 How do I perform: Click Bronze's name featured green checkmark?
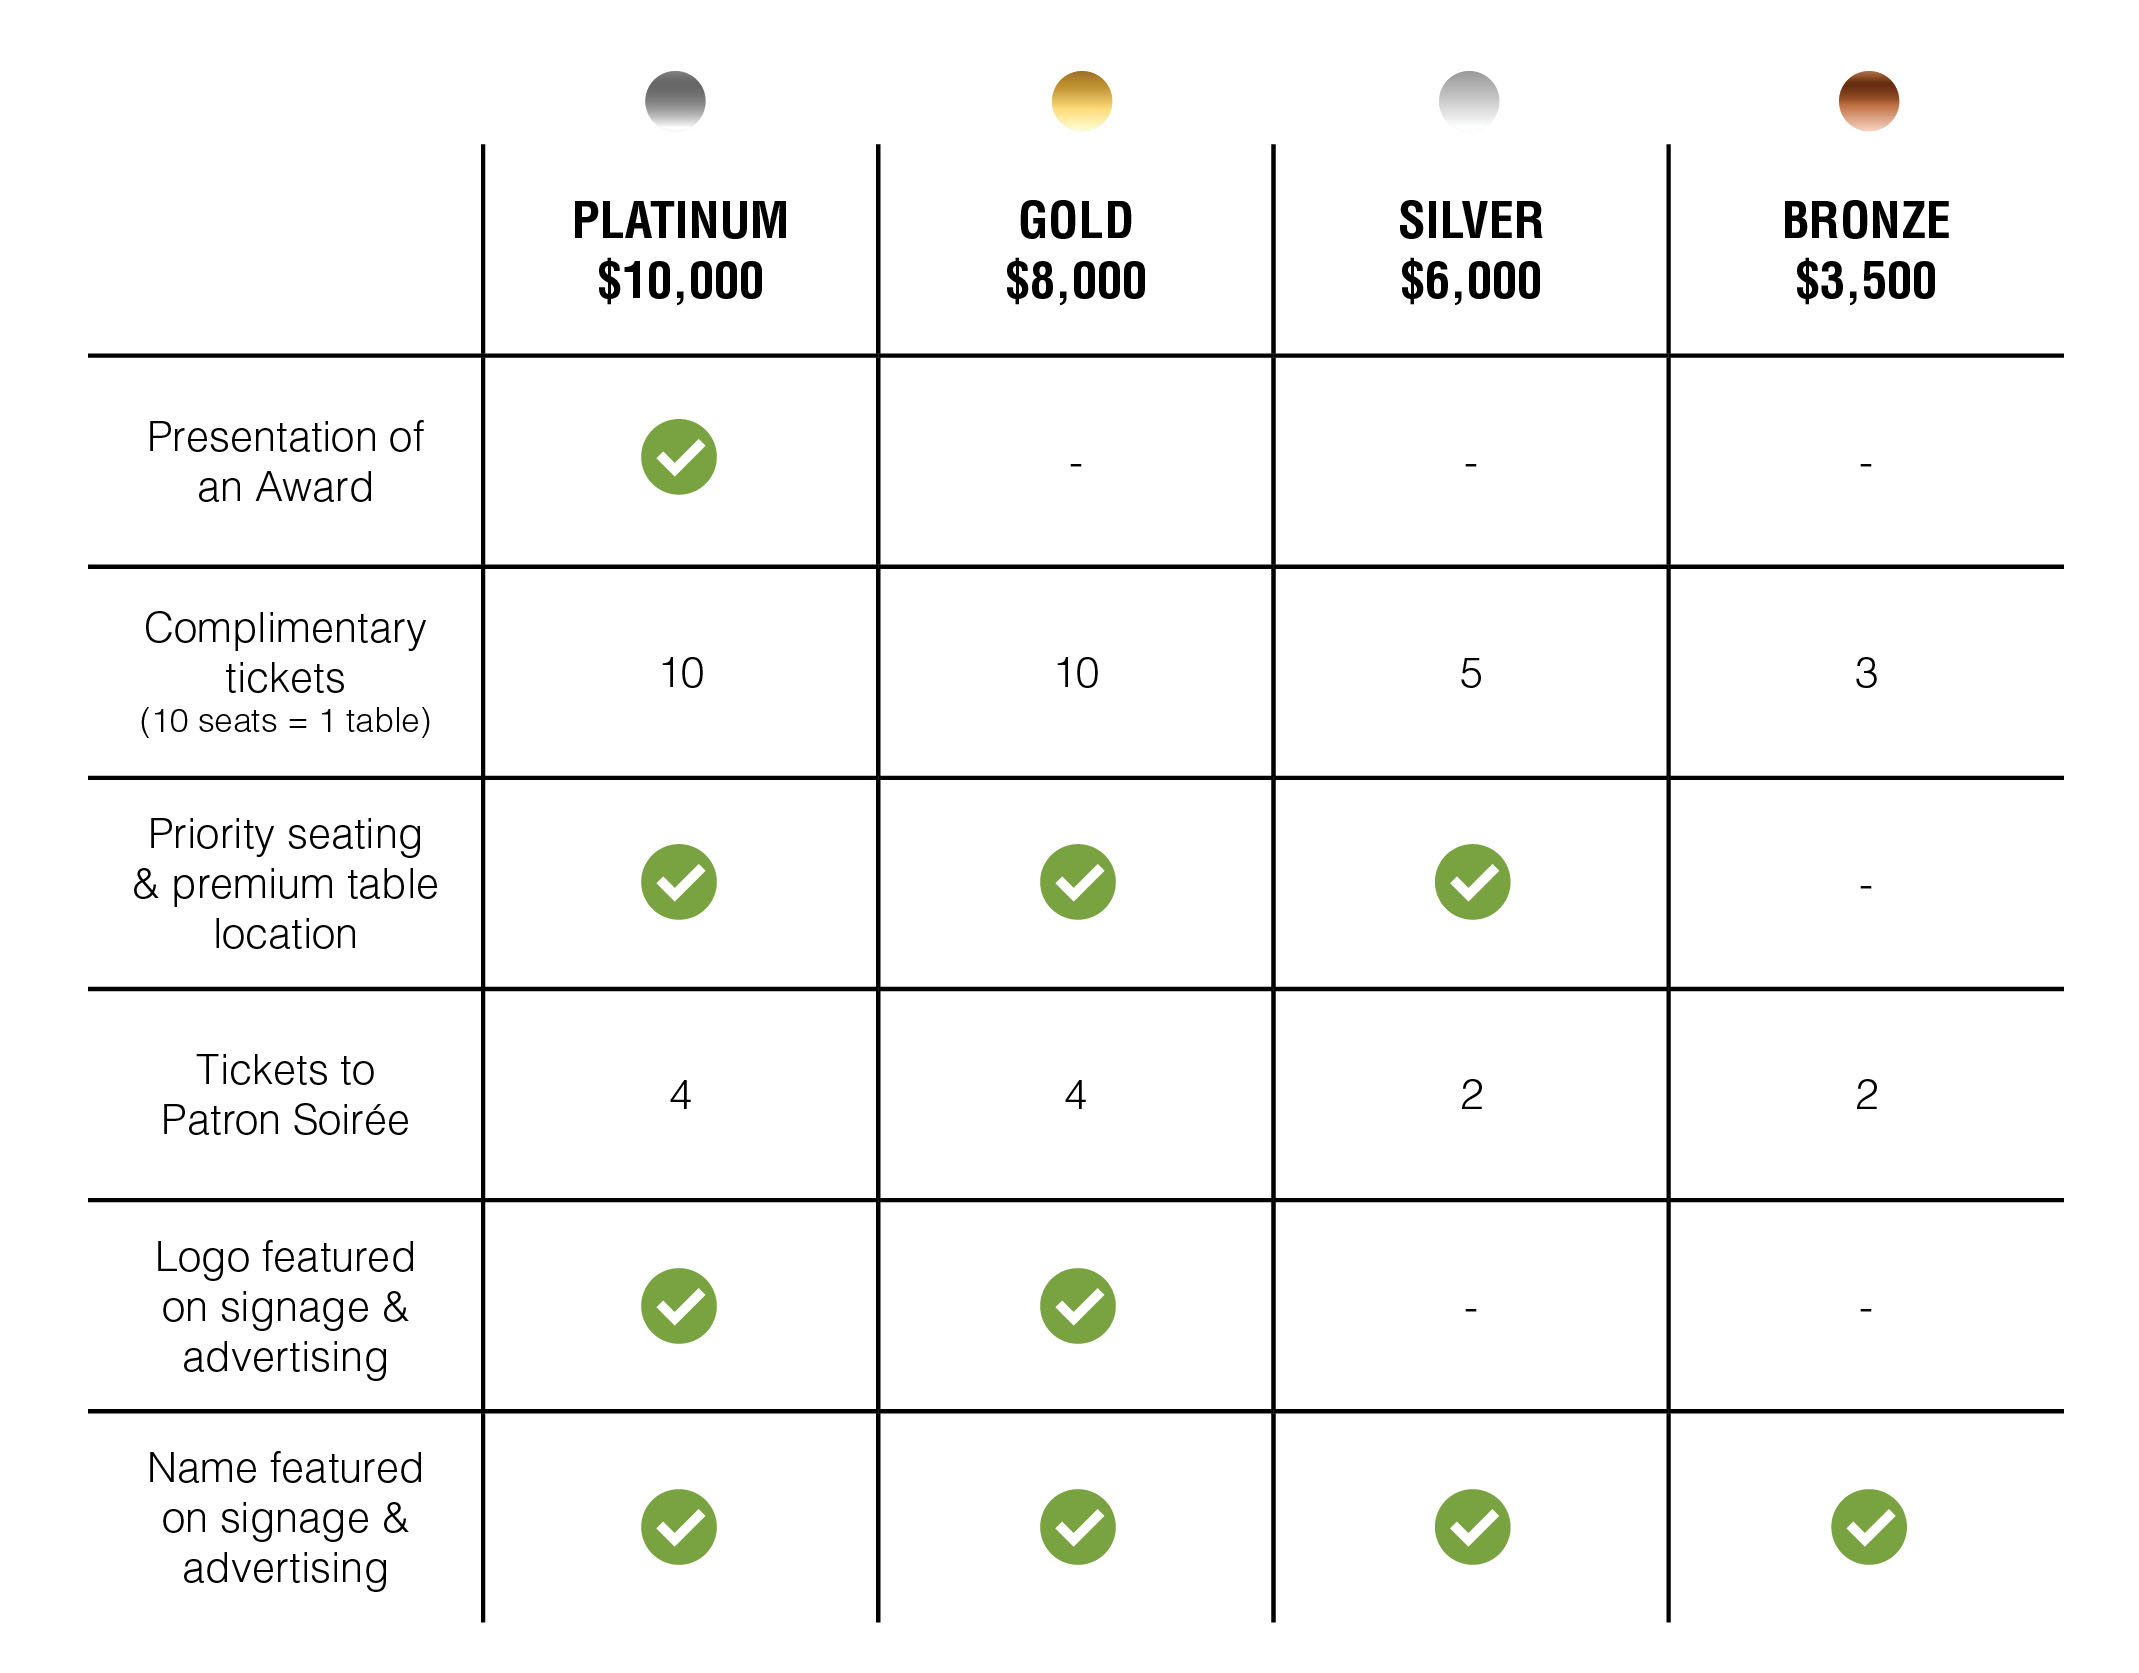1868,1527
